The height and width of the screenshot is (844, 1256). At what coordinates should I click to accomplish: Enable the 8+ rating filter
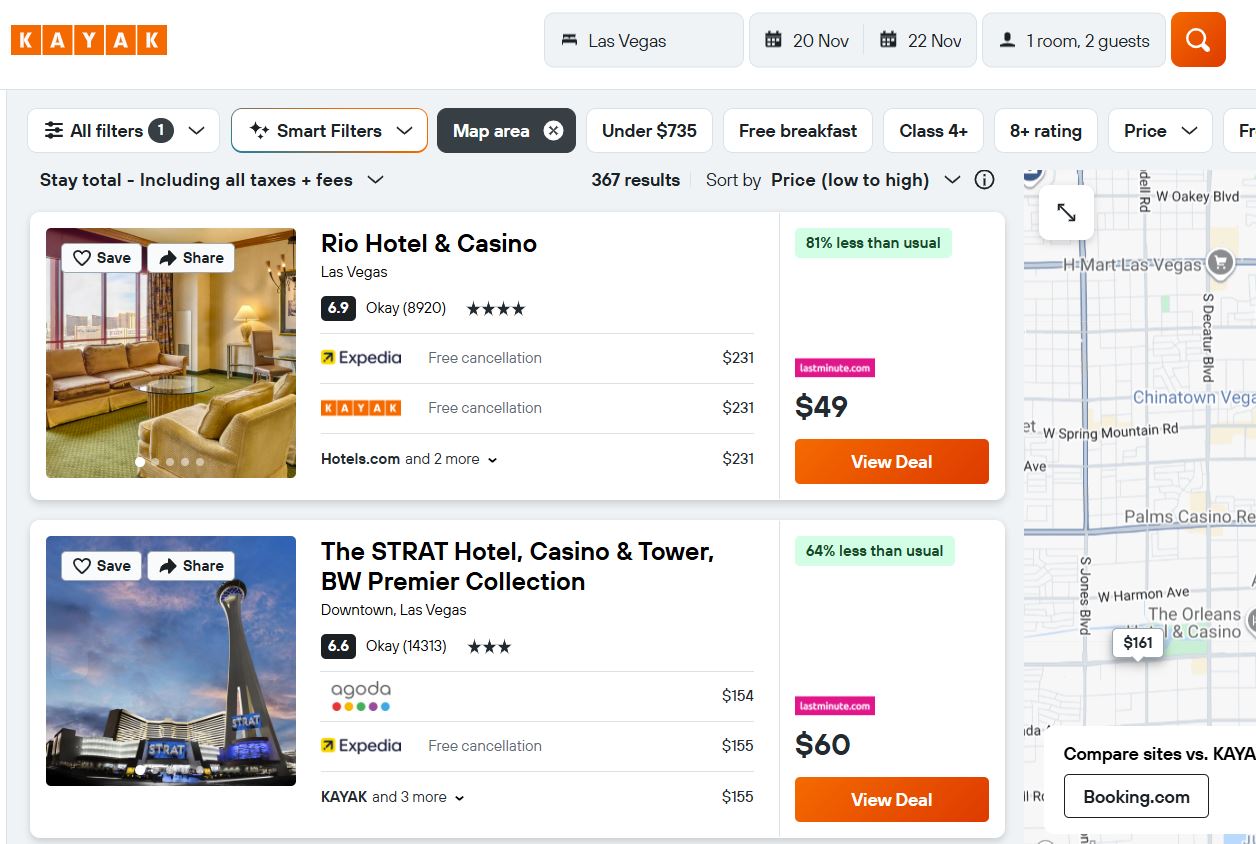coord(1045,131)
